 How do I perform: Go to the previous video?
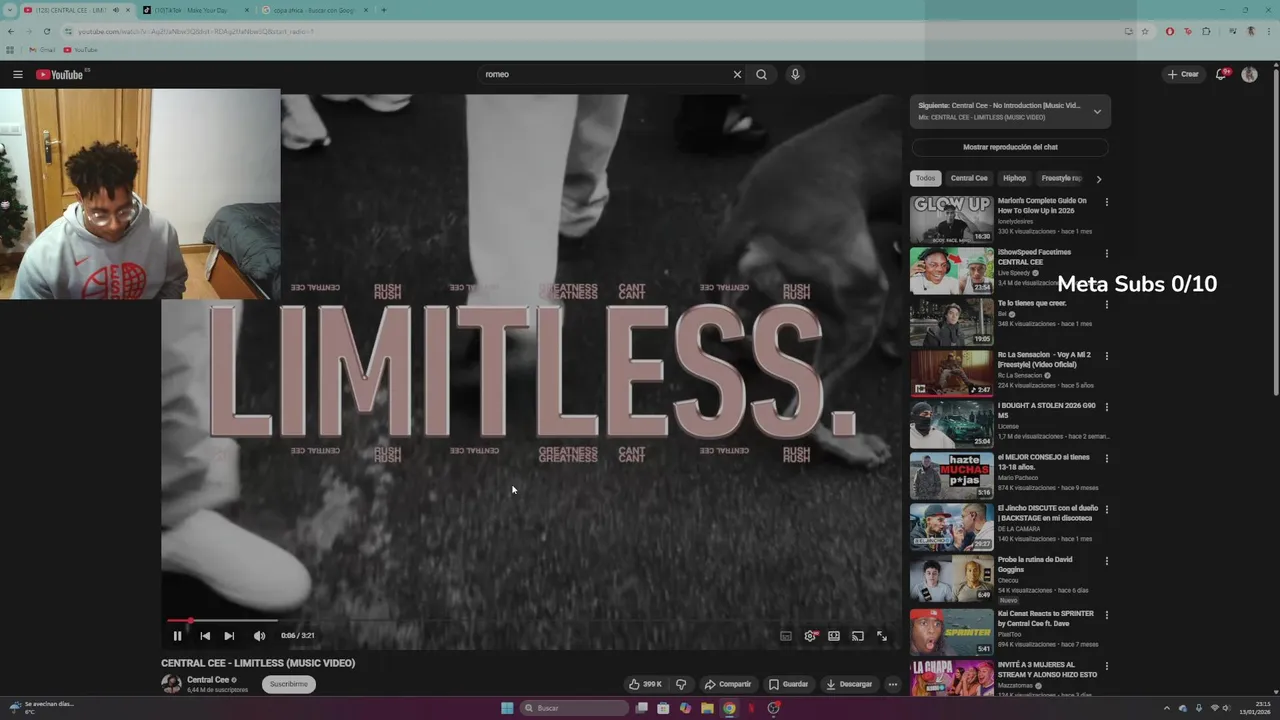point(205,636)
